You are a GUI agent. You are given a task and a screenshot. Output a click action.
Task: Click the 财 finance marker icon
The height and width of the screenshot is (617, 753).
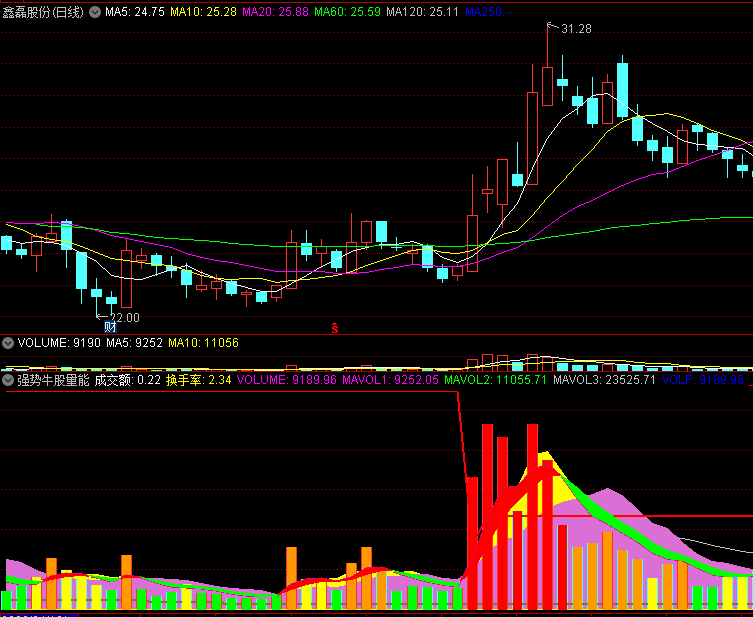click(110, 327)
